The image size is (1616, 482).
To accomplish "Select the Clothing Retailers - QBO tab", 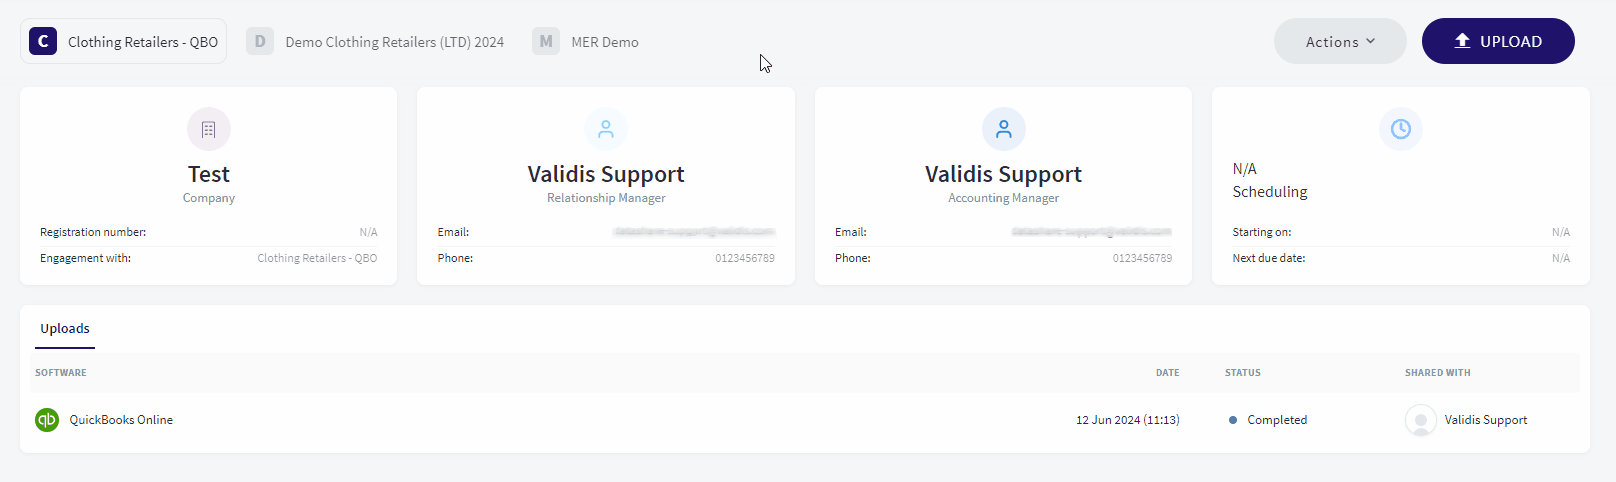I will click(x=123, y=41).
